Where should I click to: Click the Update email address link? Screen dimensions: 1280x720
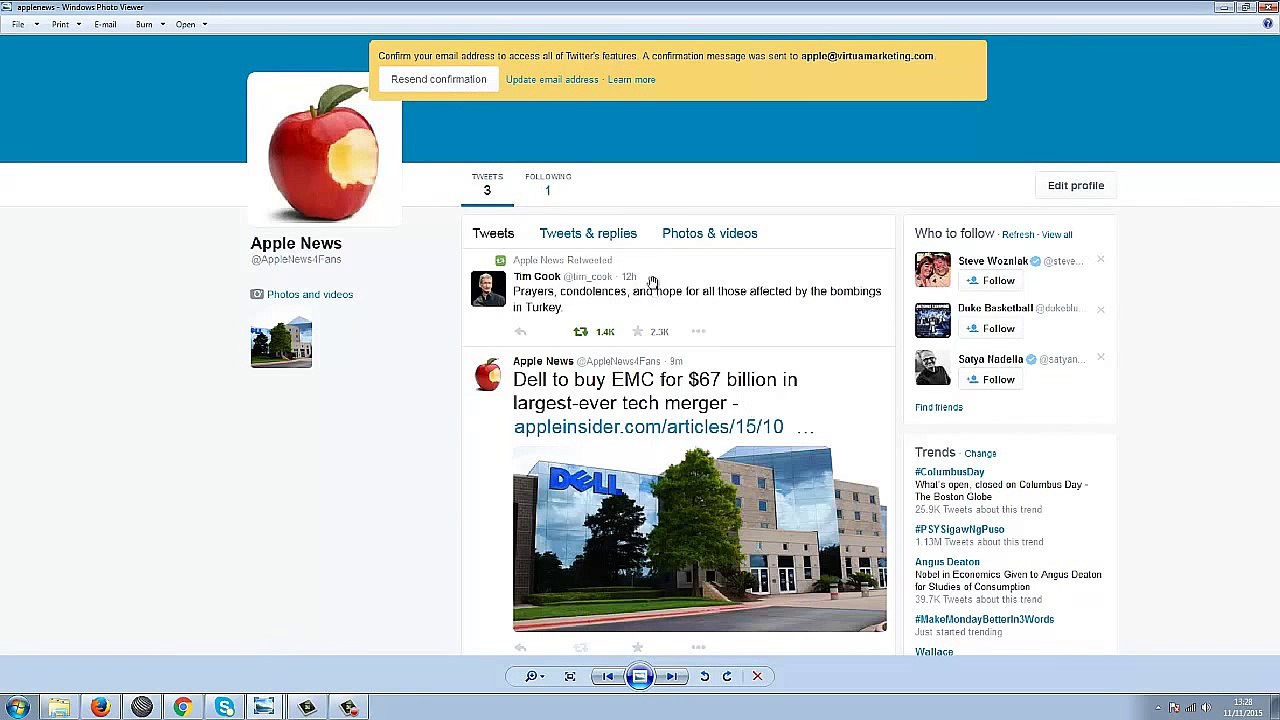point(552,80)
